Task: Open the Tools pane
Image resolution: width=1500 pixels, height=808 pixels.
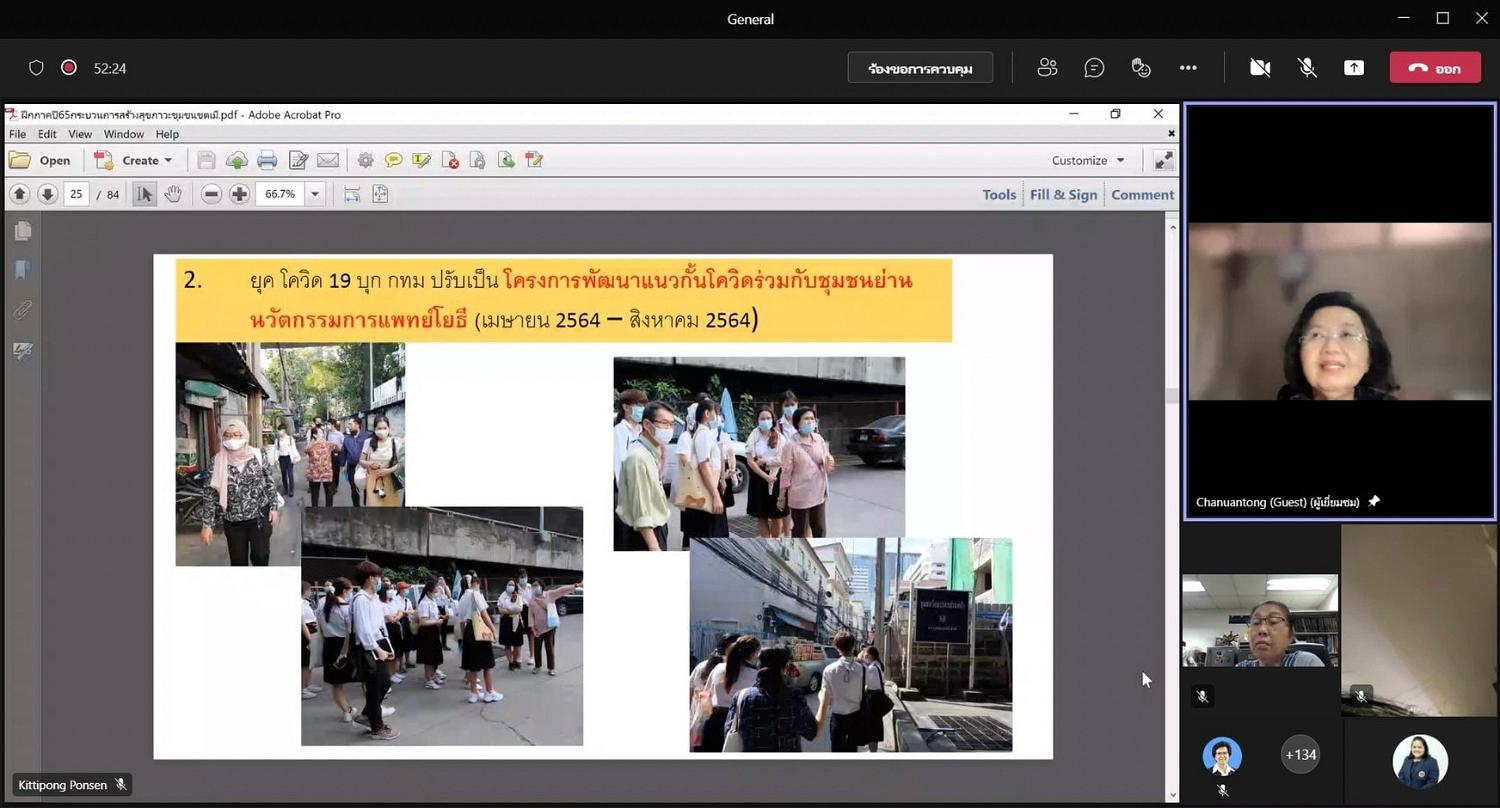Action: (x=999, y=195)
